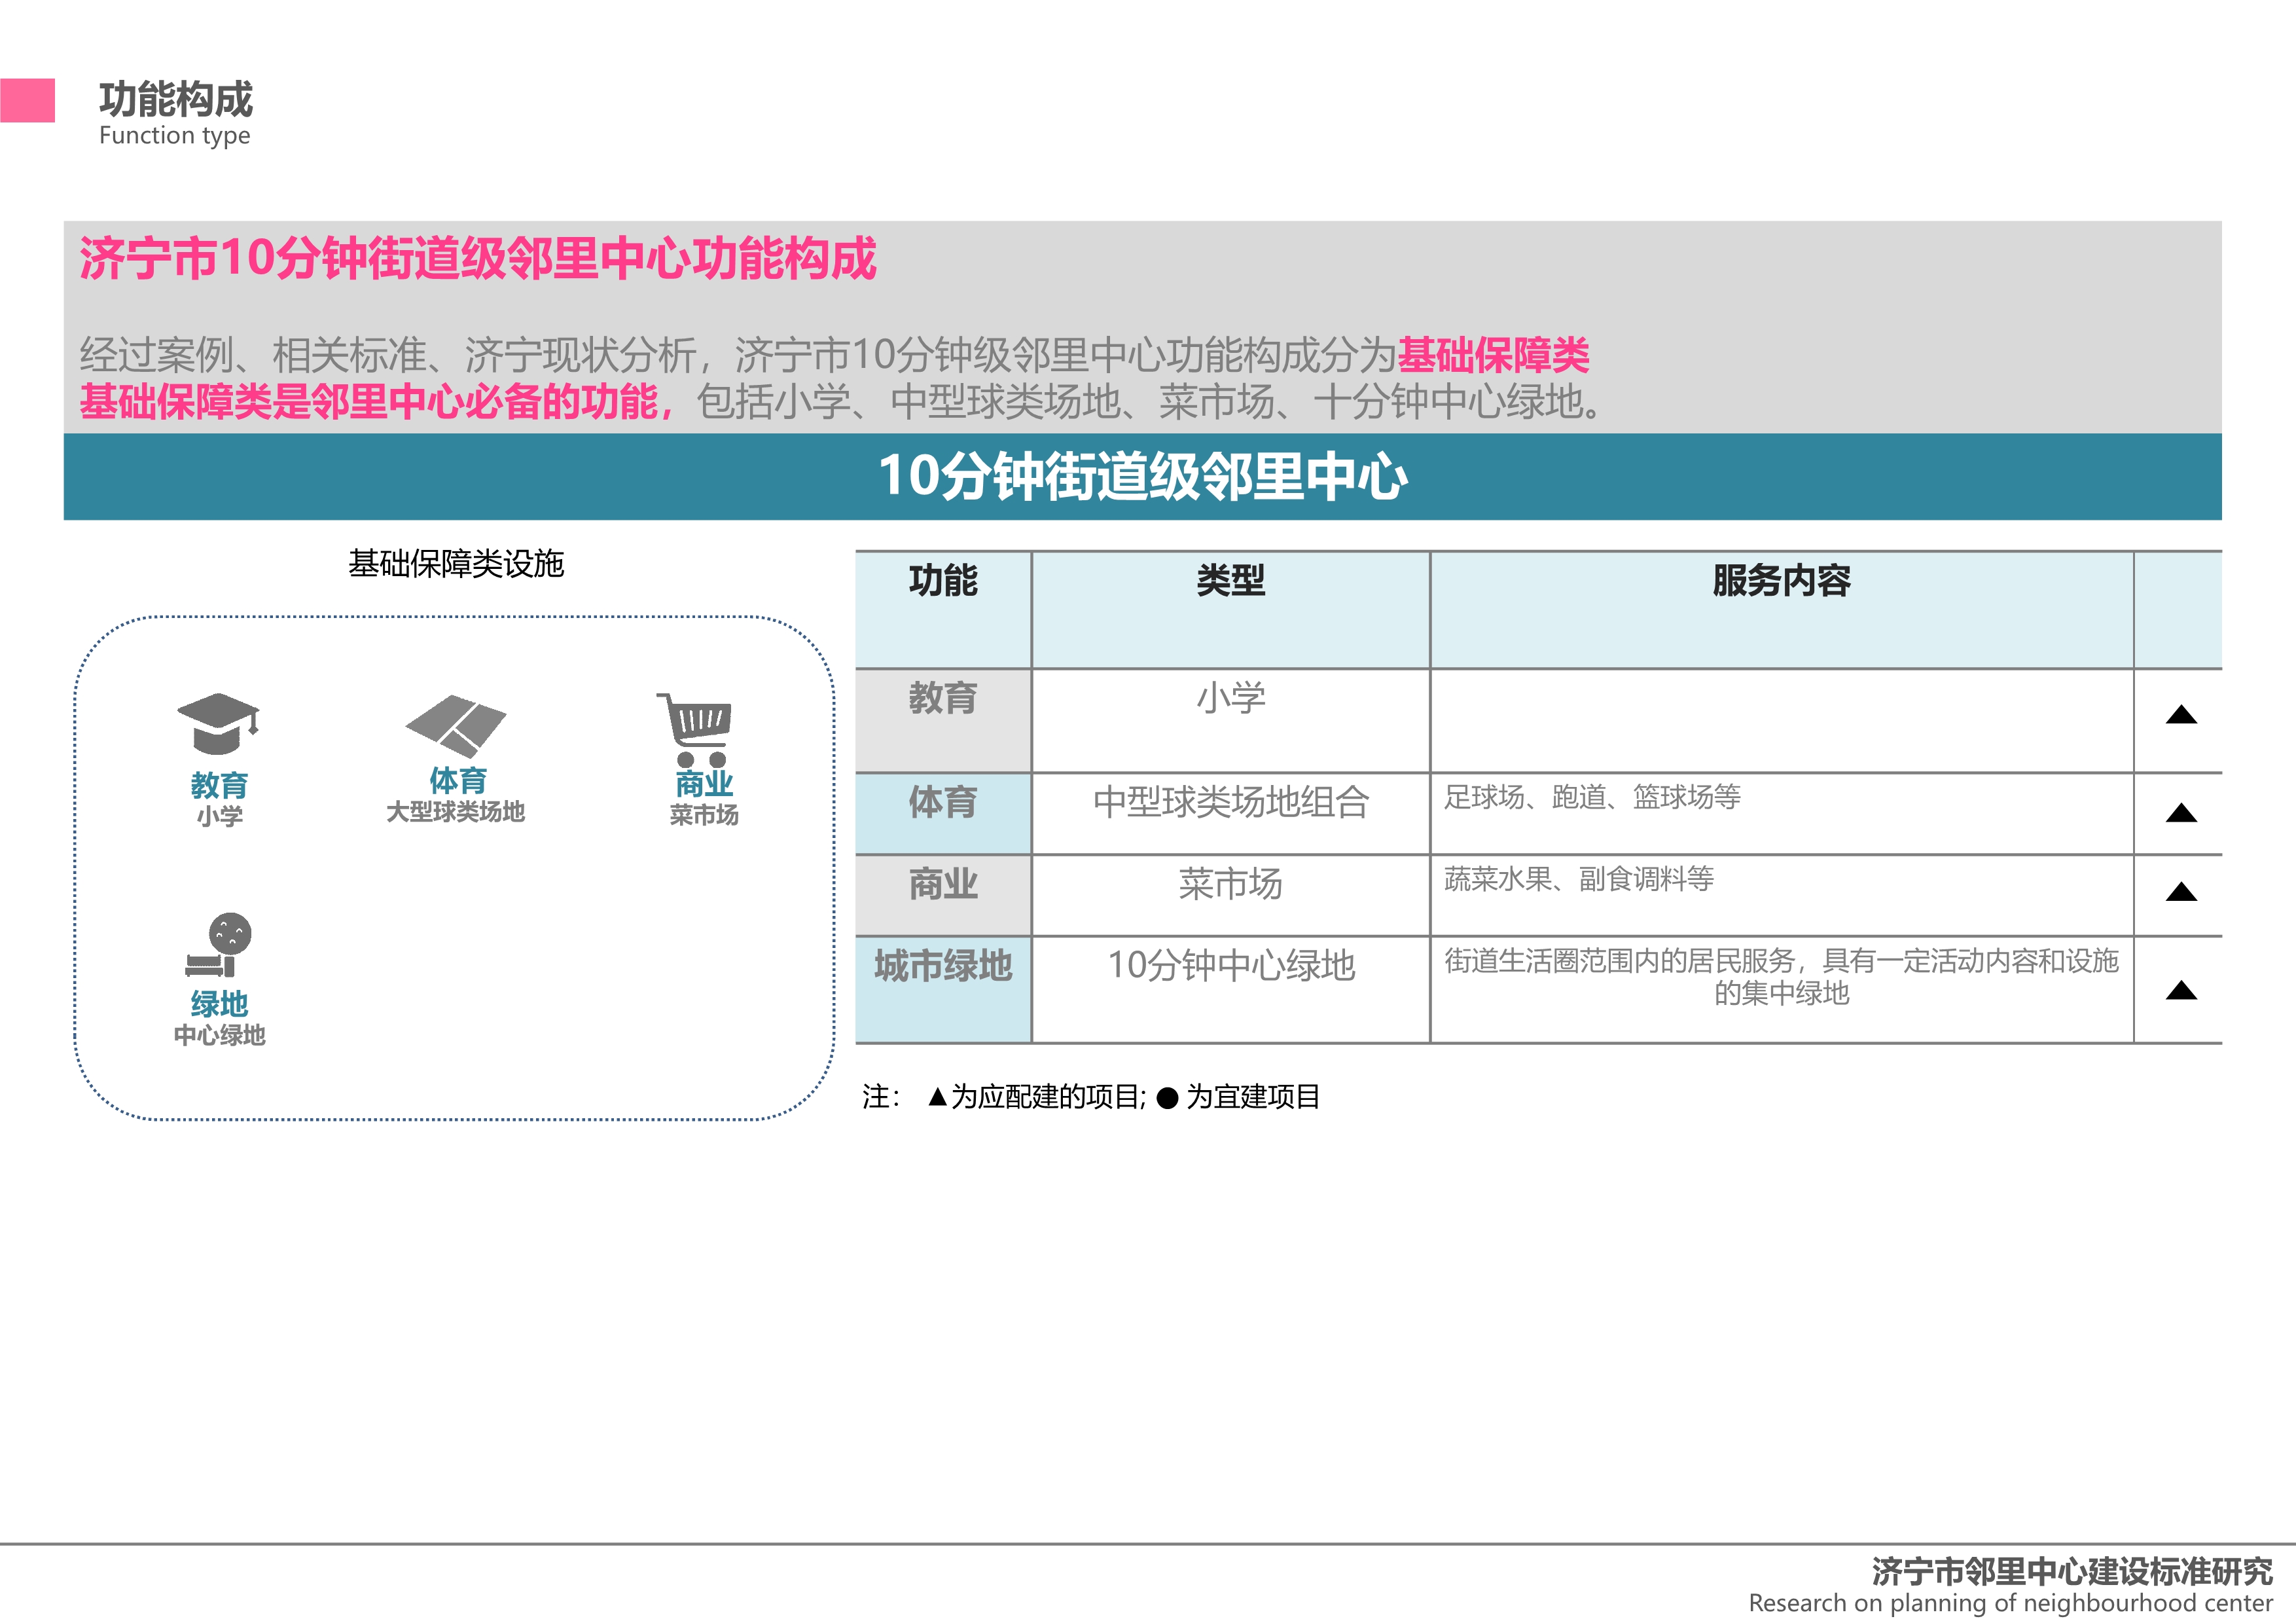Click the 'Function type' subtitle
The width and height of the screenshot is (2296, 1623).
point(175,136)
